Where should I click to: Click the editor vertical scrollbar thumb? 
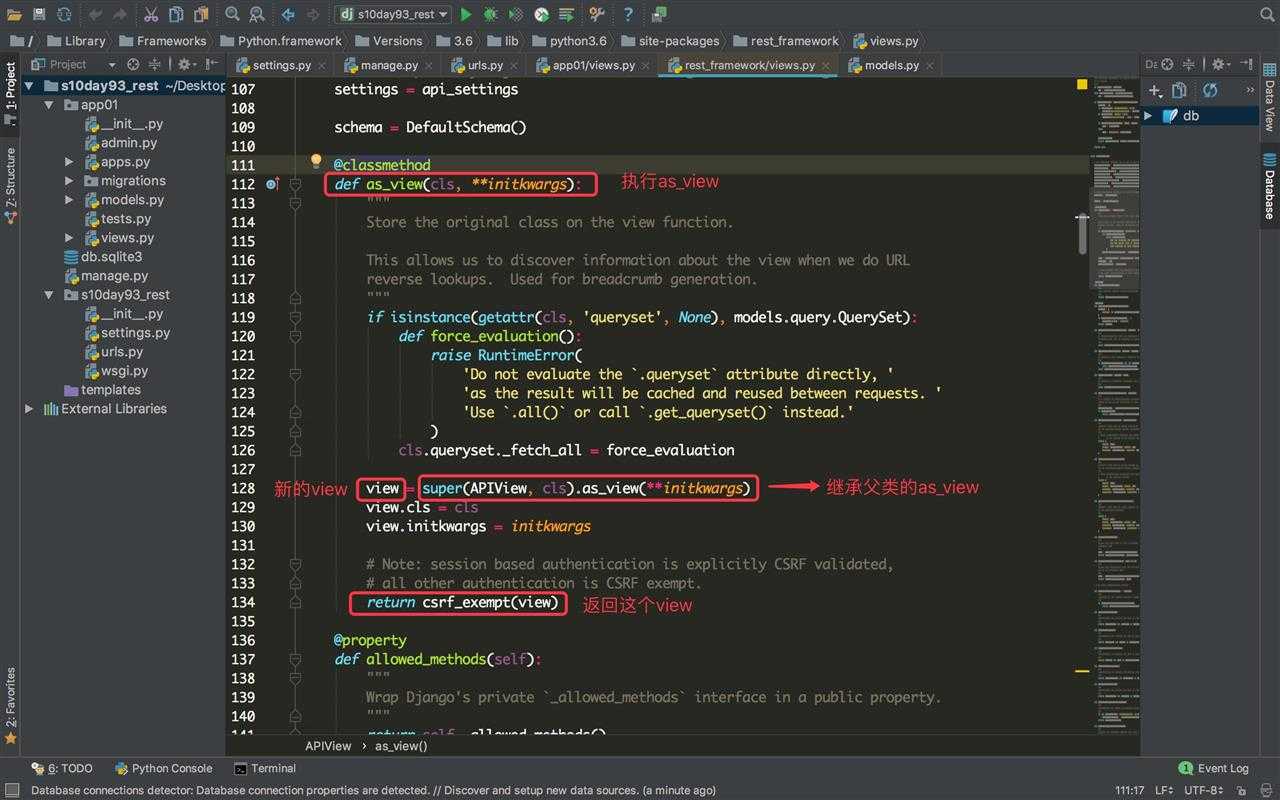1082,234
